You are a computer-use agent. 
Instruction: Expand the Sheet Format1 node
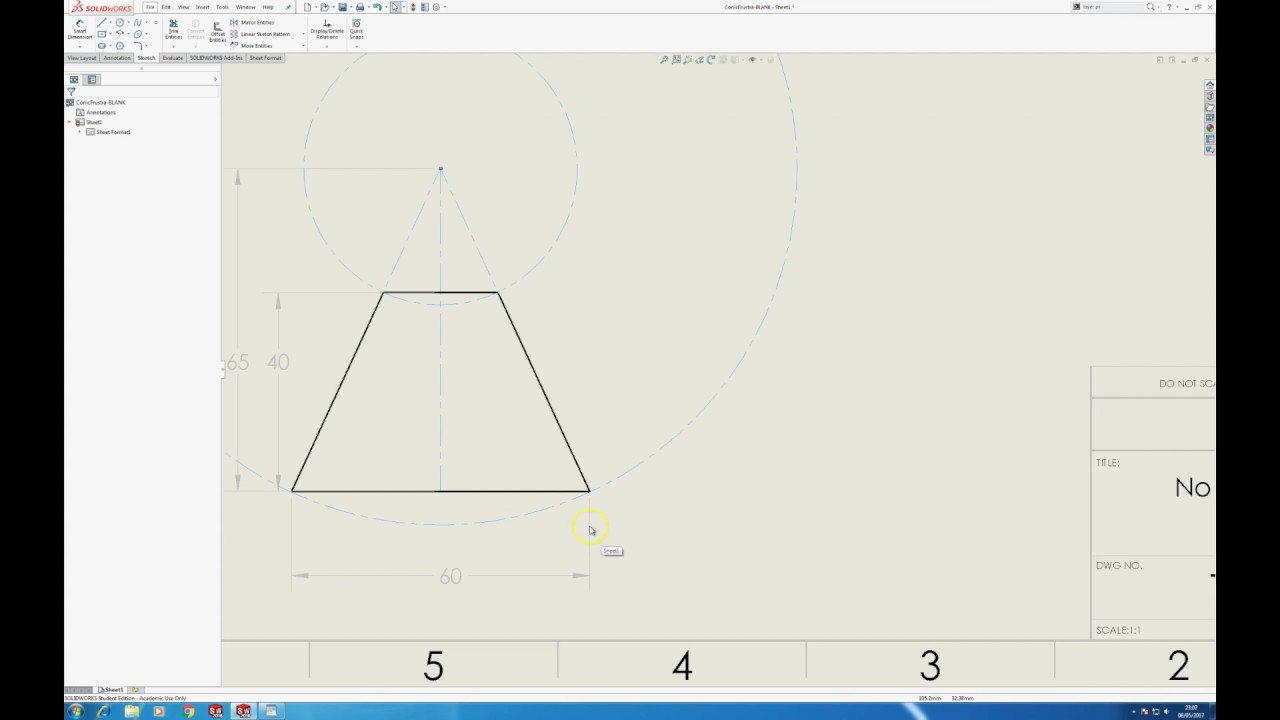79,132
